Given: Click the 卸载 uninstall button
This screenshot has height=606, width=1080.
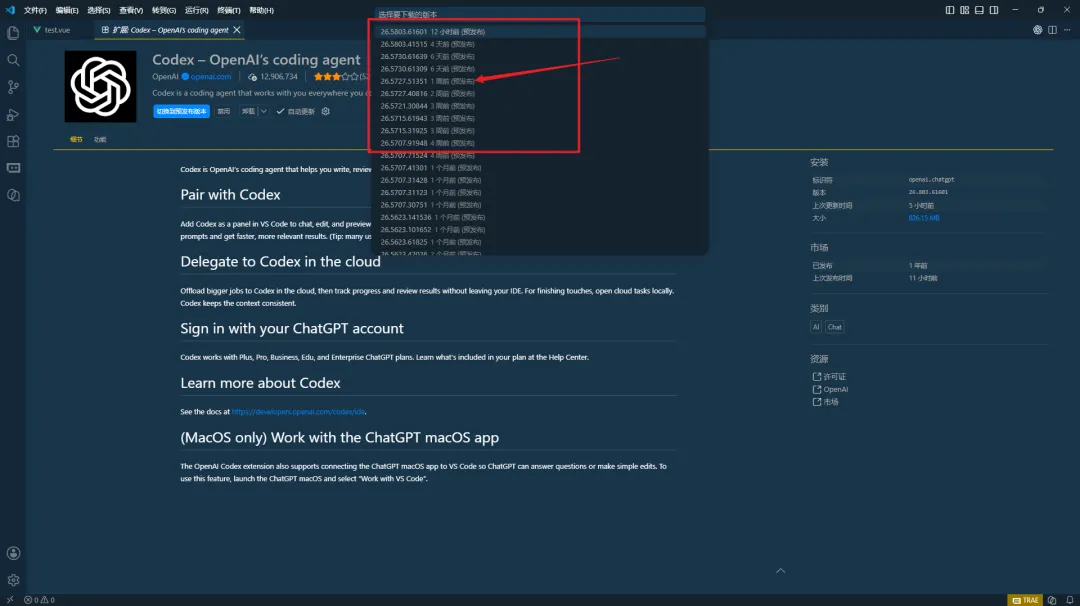Looking at the screenshot, I should (248, 111).
